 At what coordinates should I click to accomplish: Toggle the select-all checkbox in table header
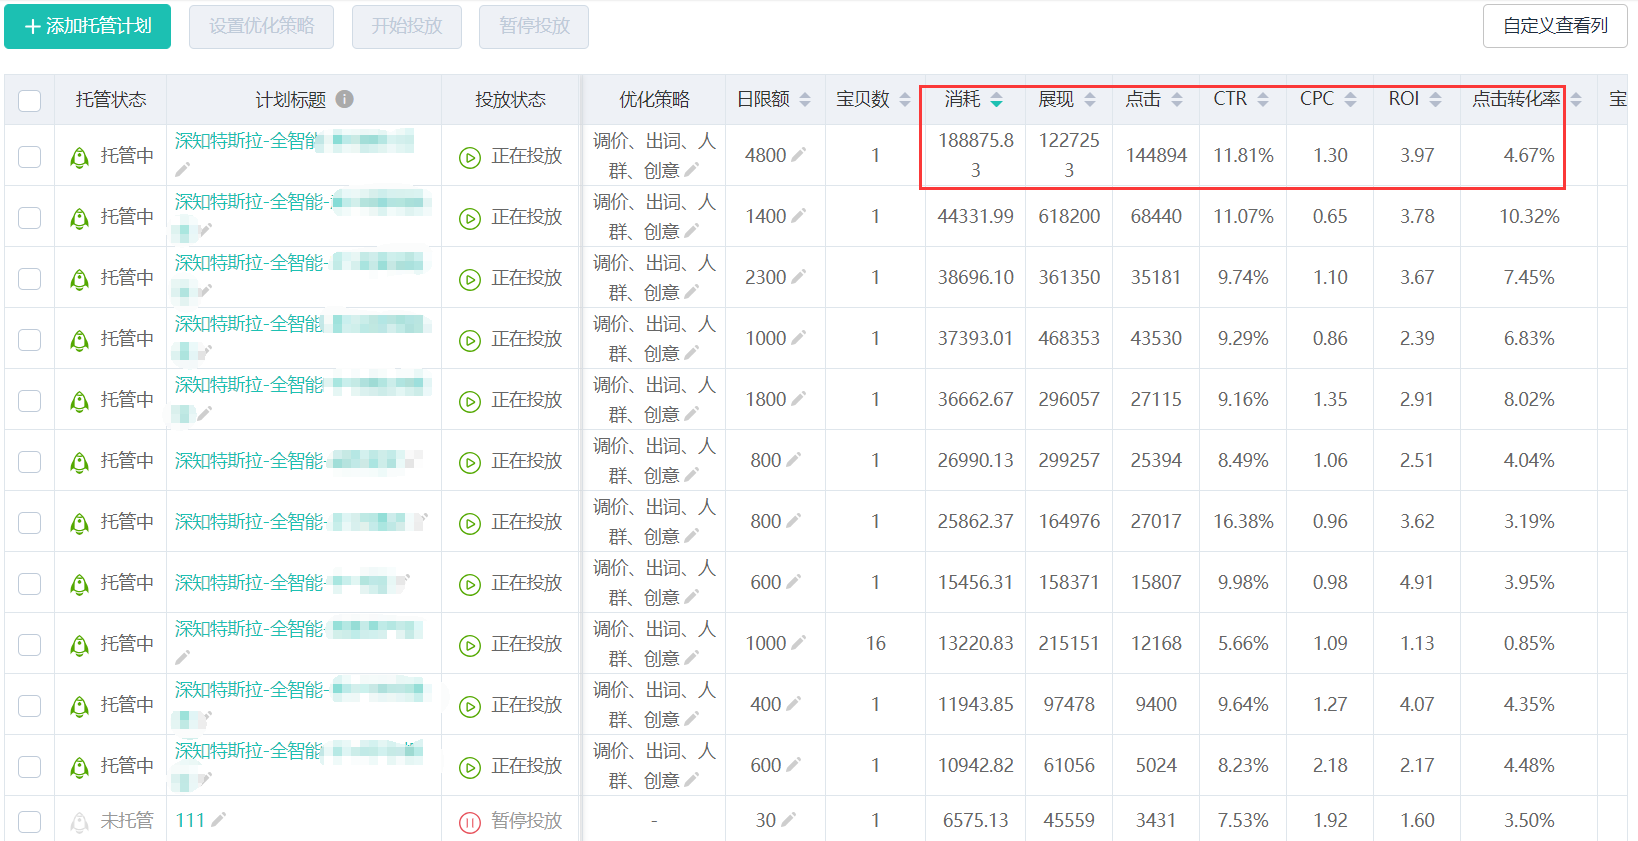click(30, 100)
